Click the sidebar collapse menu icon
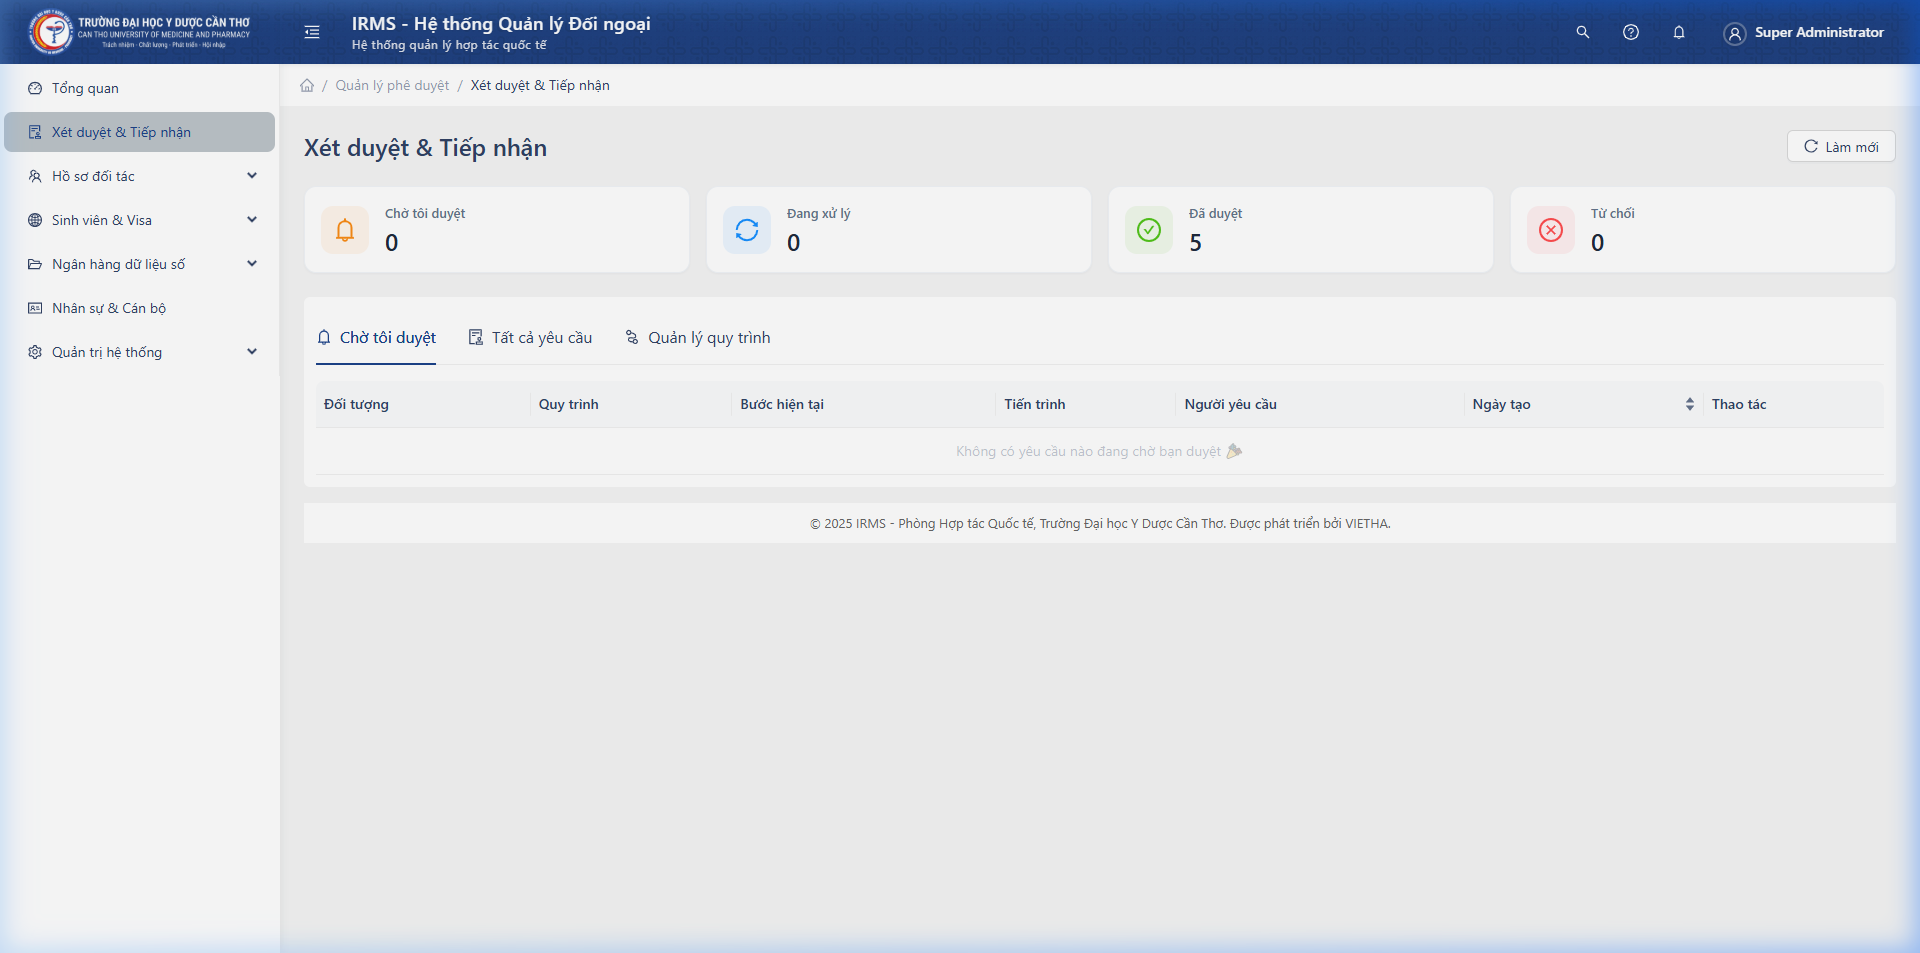Viewport: 1920px width, 953px height. point(312,32)
